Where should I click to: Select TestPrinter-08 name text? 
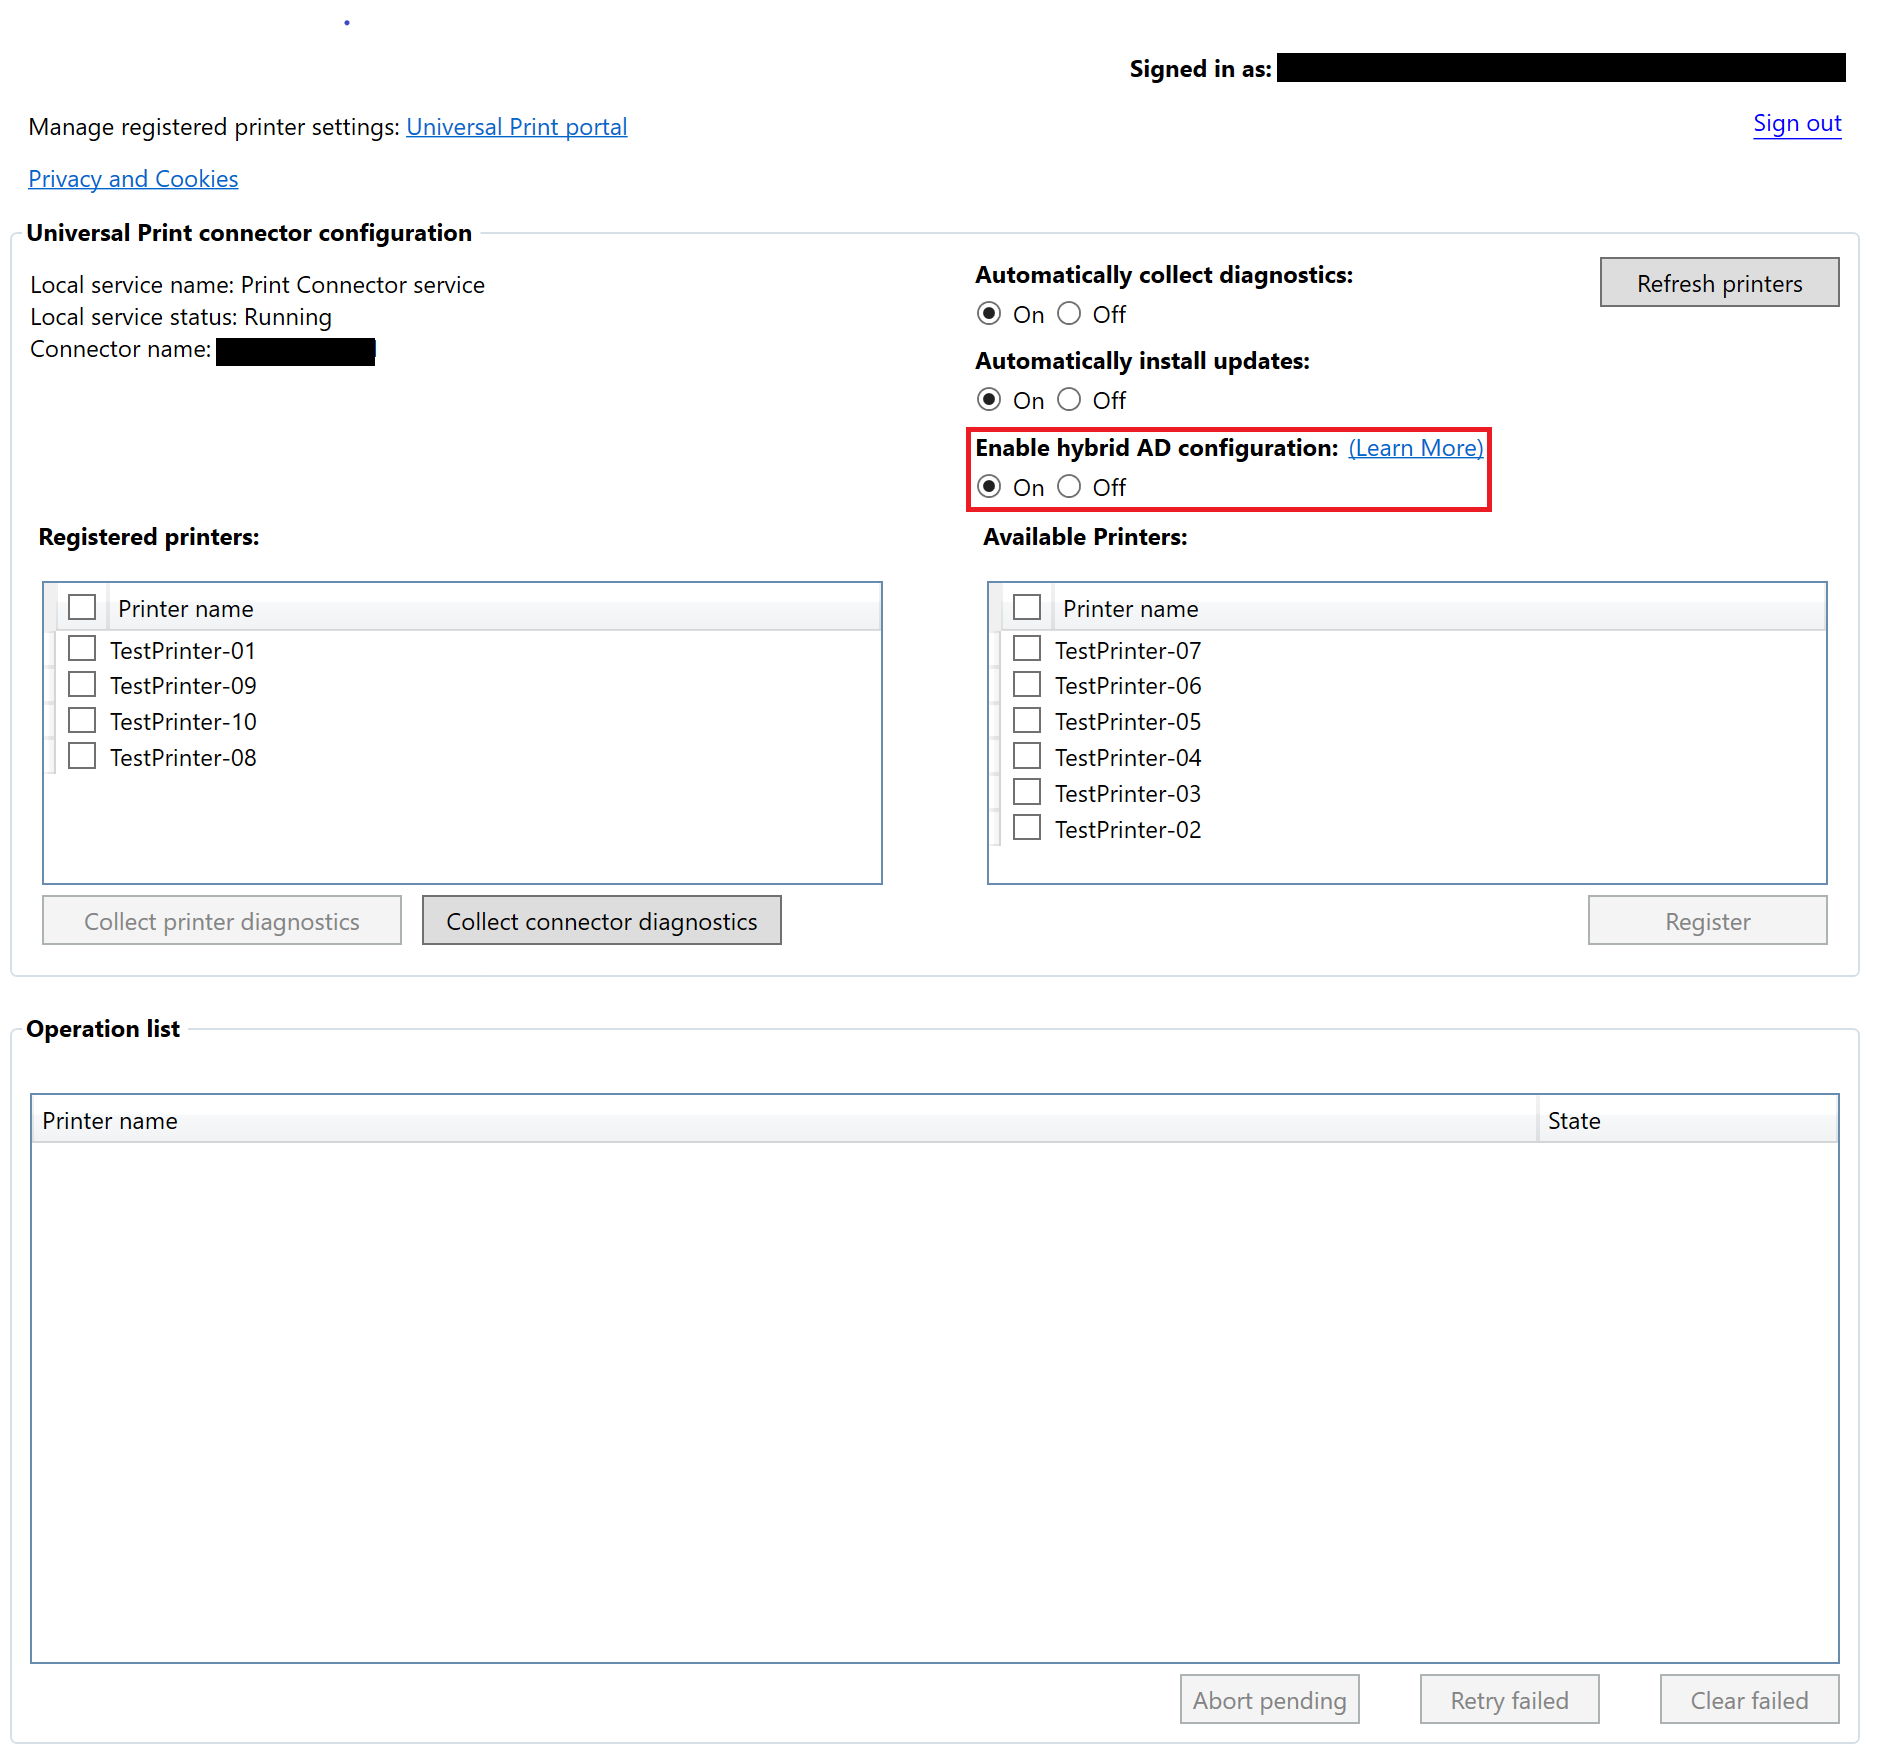(183, 758)
